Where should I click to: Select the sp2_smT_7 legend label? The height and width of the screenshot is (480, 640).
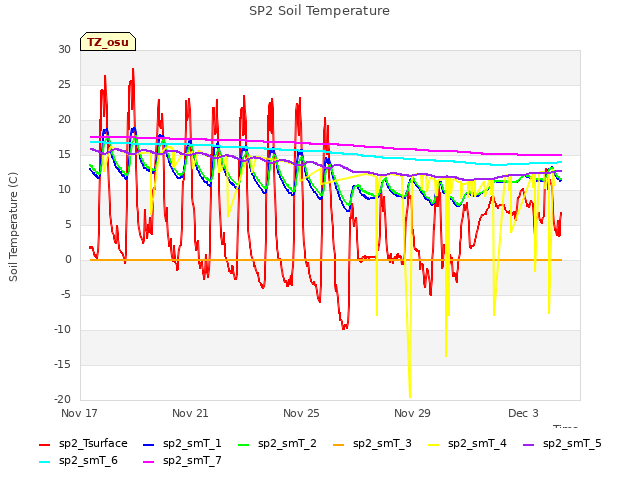click(x=192, y=461)
